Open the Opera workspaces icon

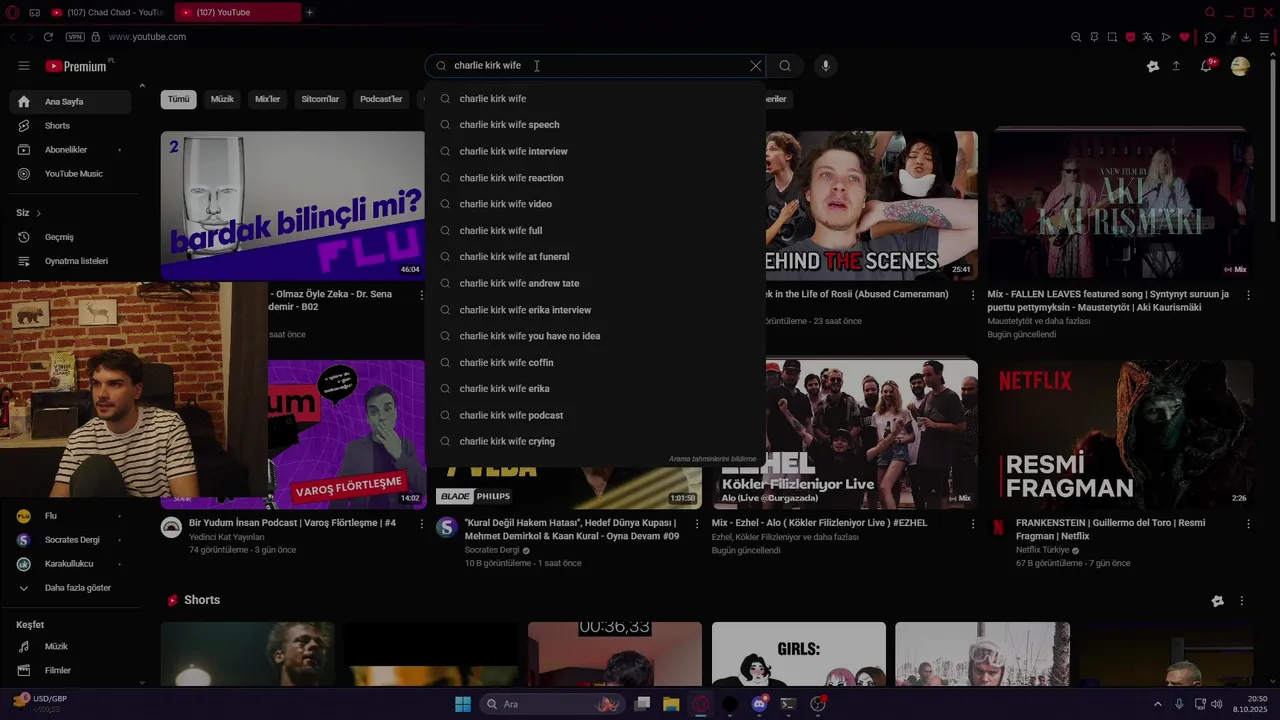click(35, 12)
